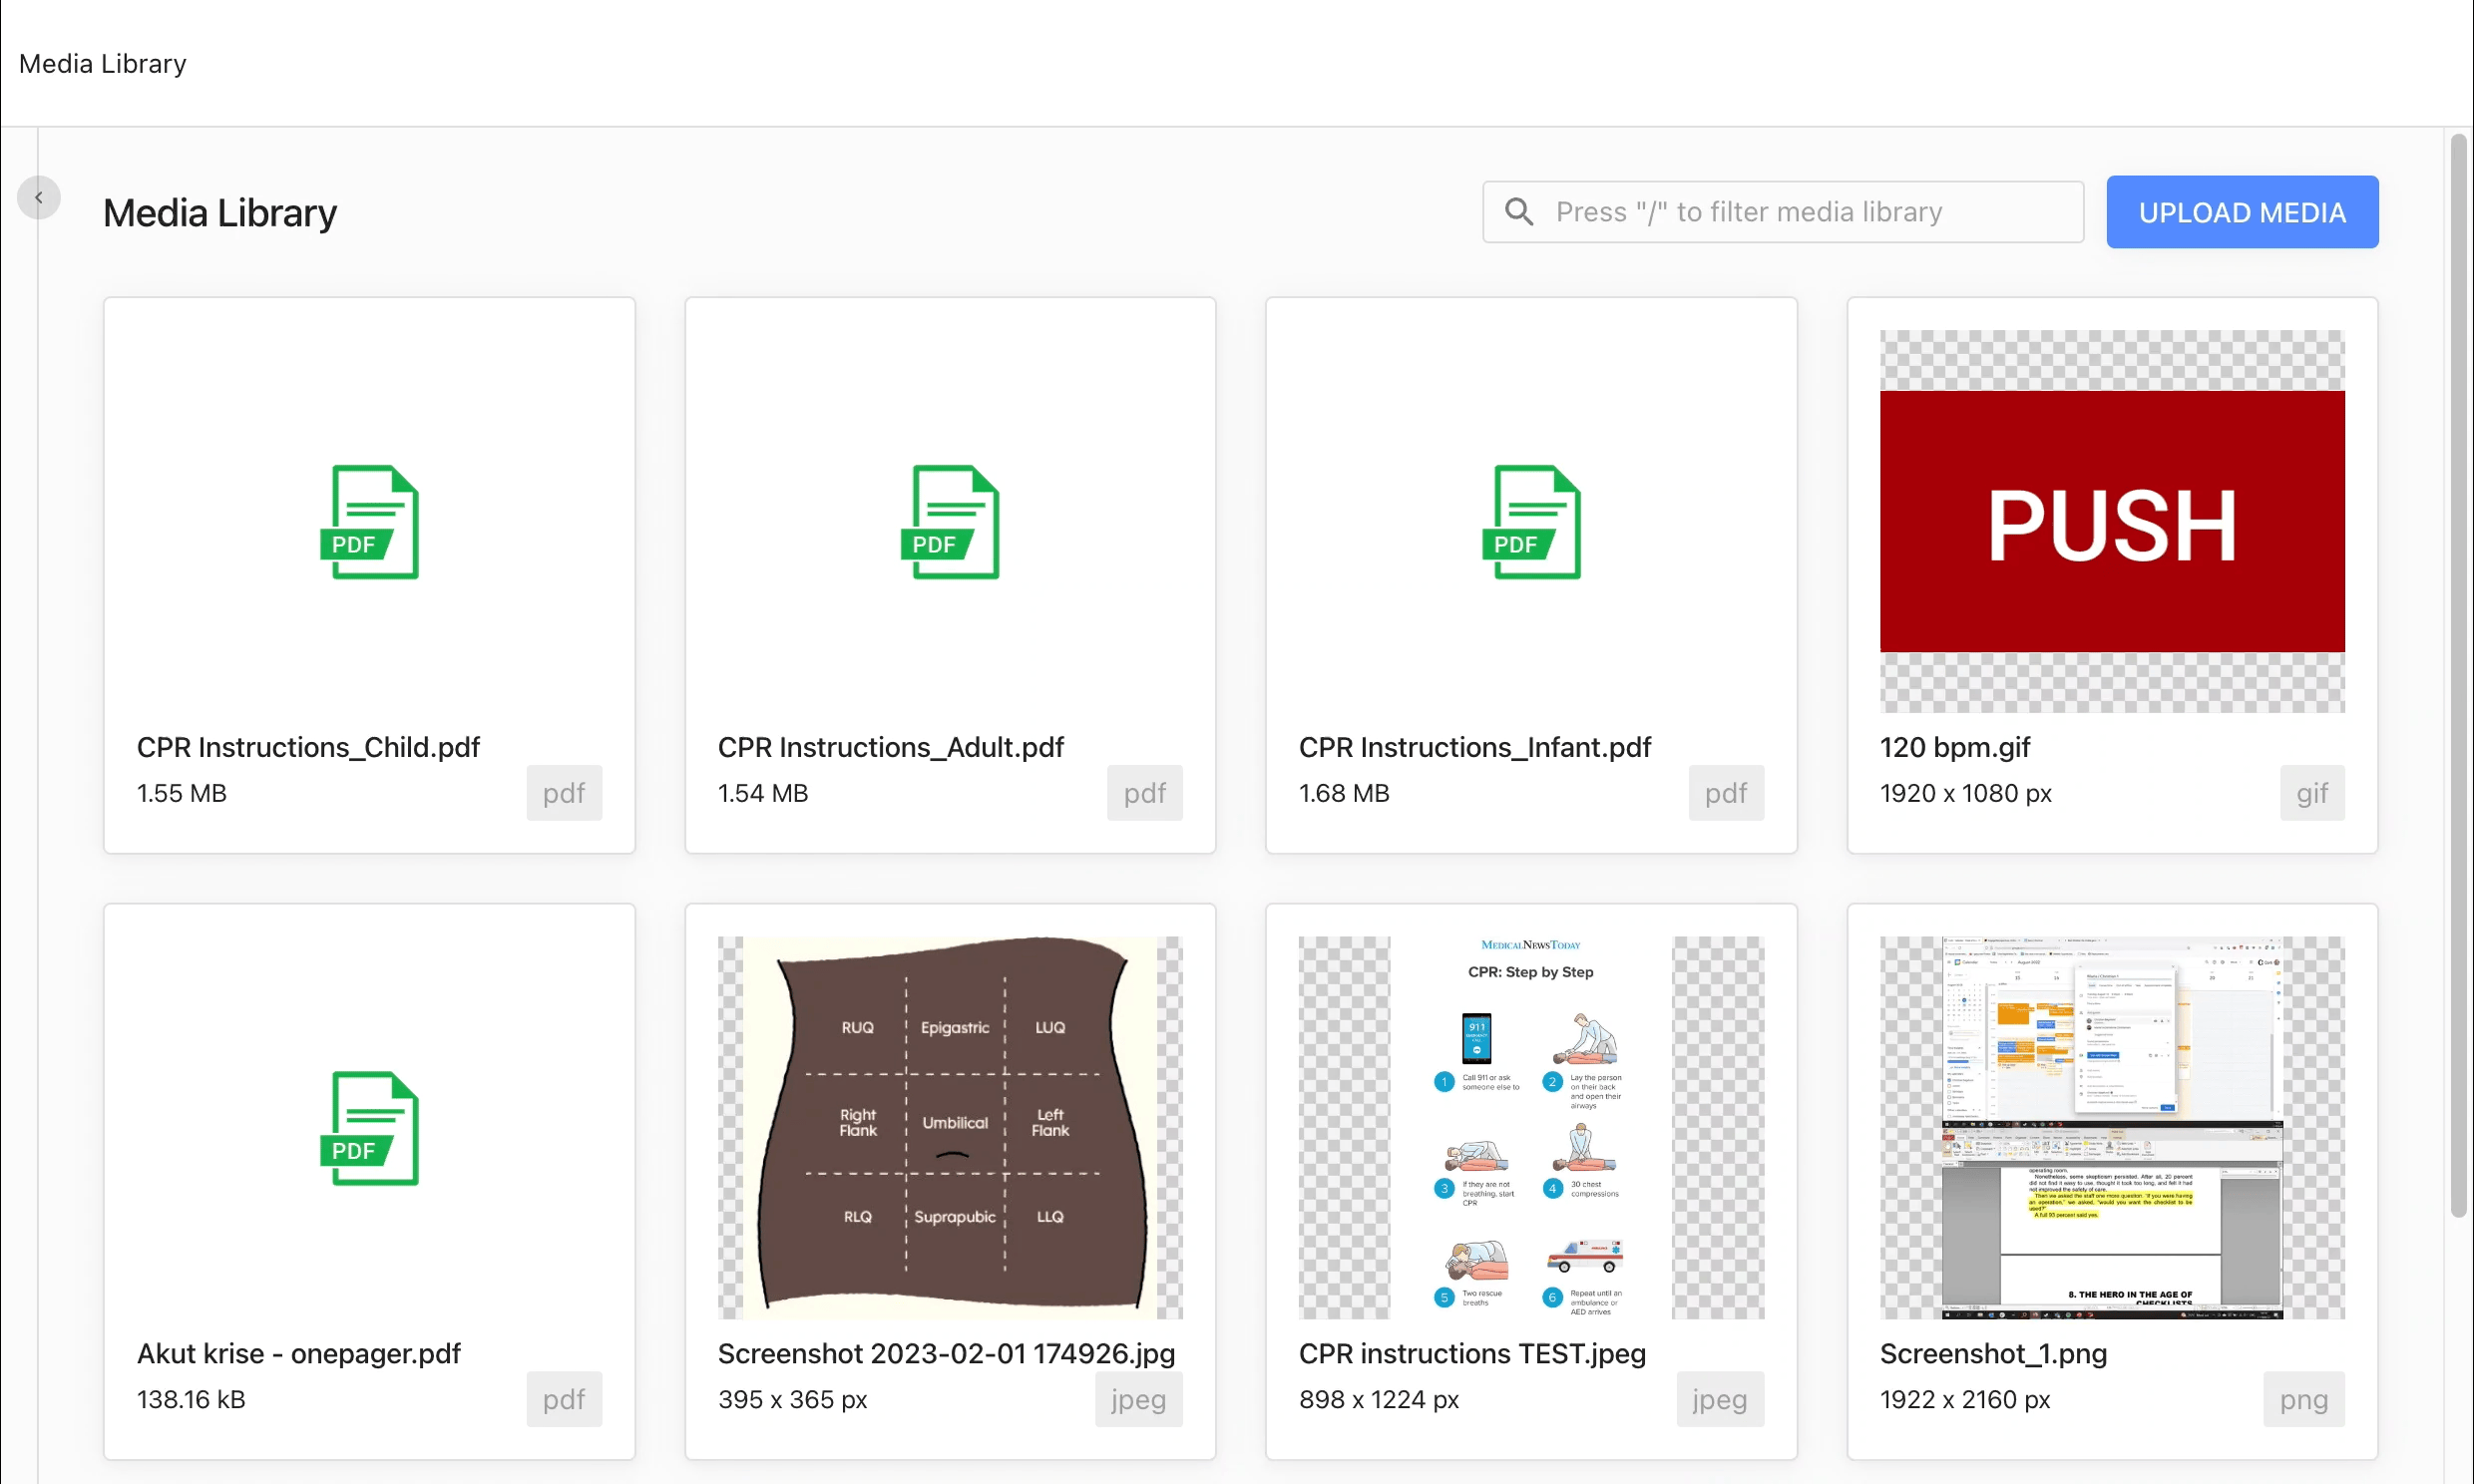Click the PDF icon for Akut krise onepager
The image size is (2474, 1484).
click(369, 1128)
